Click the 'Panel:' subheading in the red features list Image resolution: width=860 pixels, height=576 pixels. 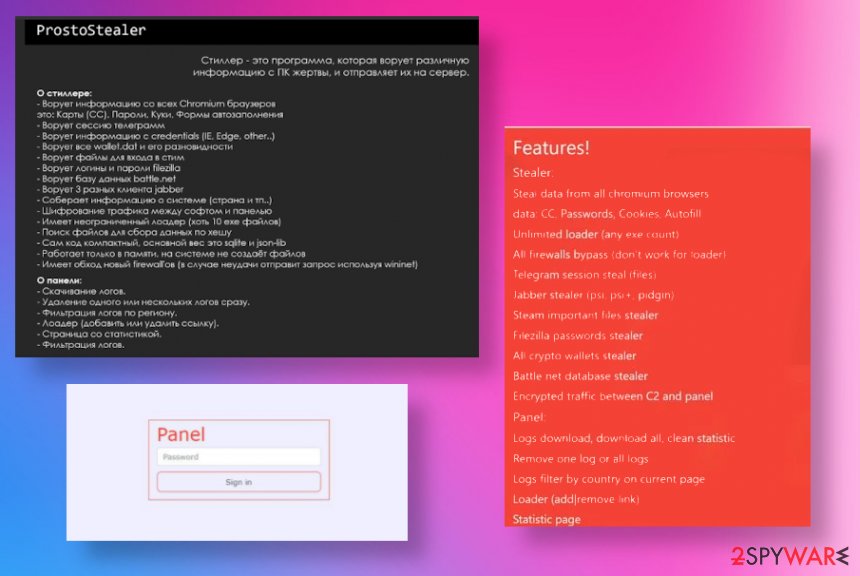(x=529, y=417)
